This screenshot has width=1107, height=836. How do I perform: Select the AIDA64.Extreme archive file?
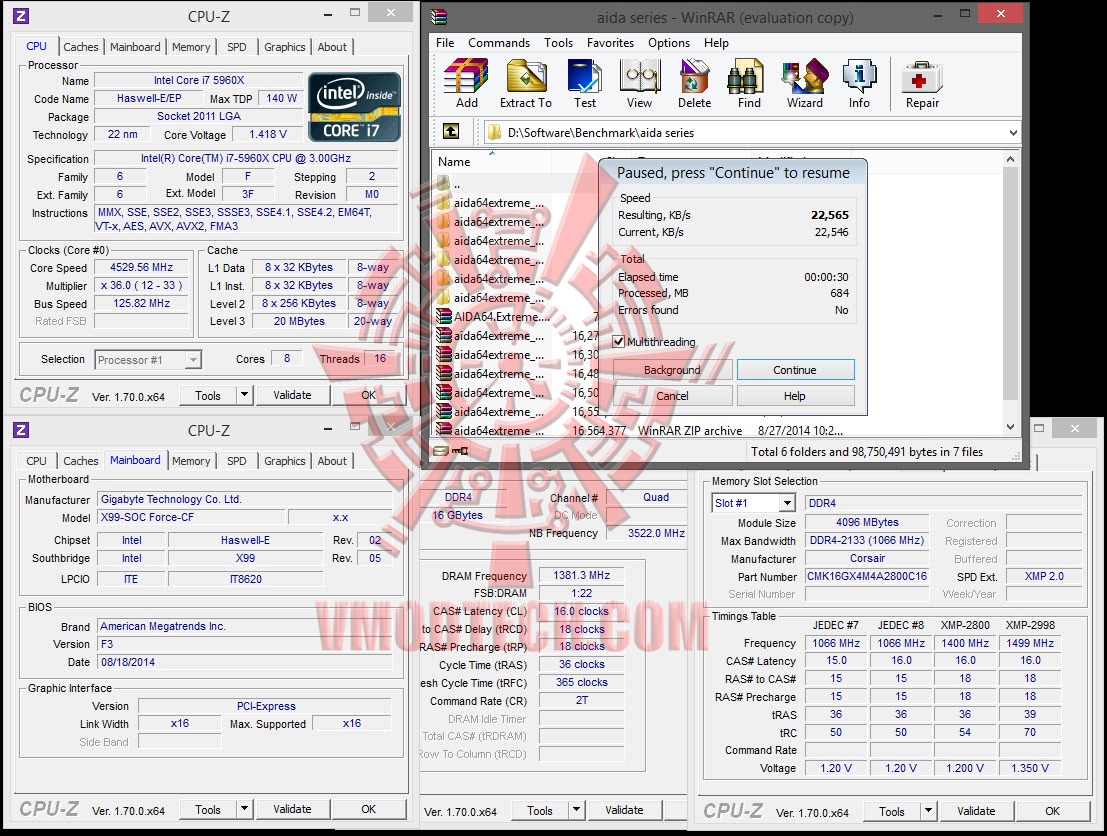click(x=493, y=316)
